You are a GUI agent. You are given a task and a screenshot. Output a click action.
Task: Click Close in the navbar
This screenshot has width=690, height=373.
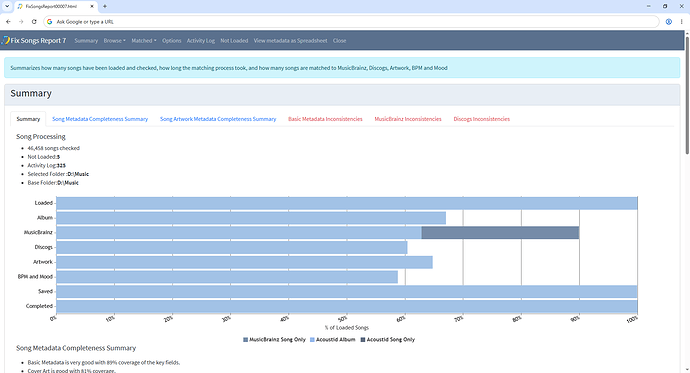pos(339,40)
